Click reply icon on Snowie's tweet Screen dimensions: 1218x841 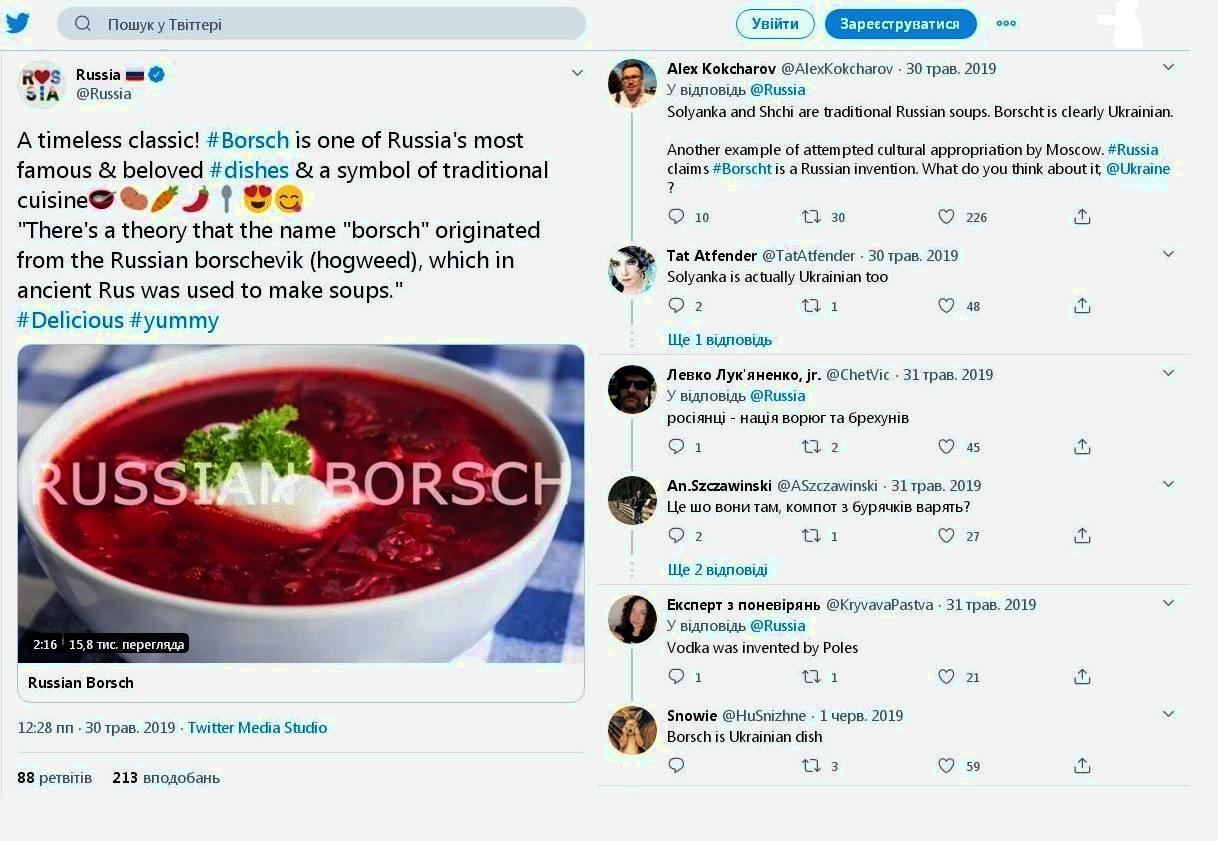click(x=676, y=766)
